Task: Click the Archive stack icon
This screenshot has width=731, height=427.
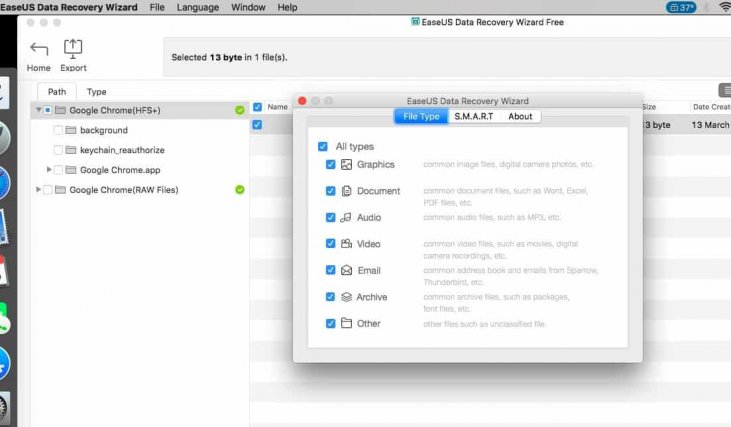Action: pos(347,297)
